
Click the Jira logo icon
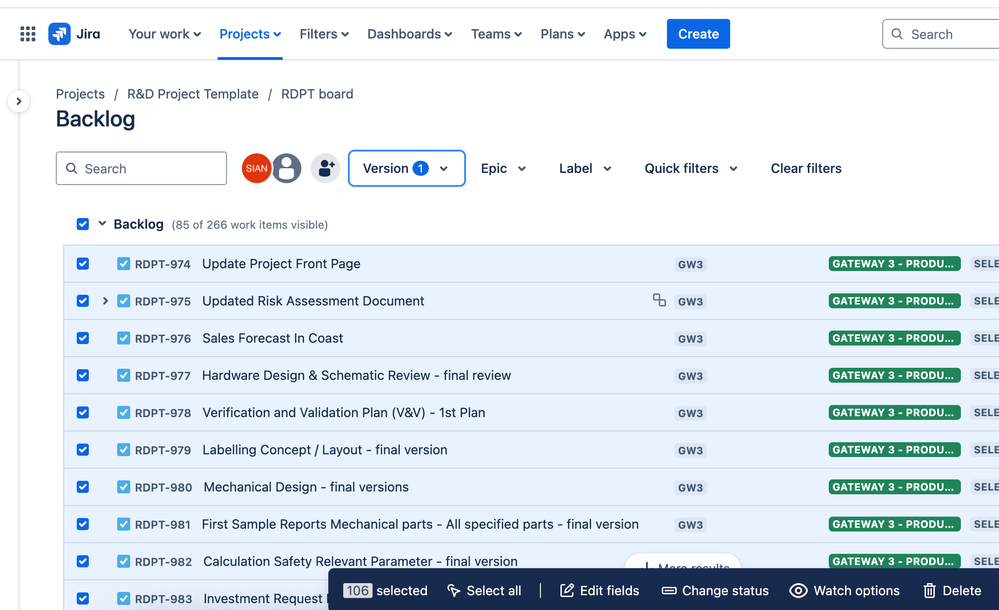pos(59,34)
